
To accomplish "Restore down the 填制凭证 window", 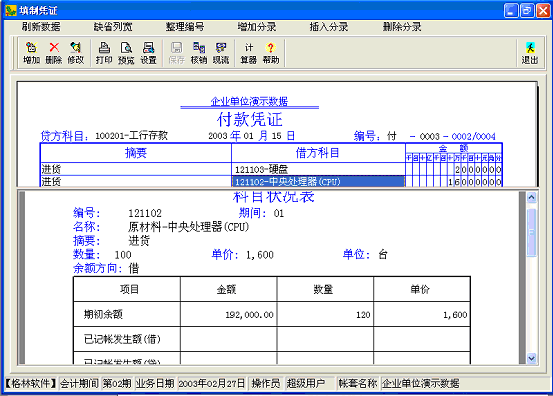I will click(x=527, y=11).
